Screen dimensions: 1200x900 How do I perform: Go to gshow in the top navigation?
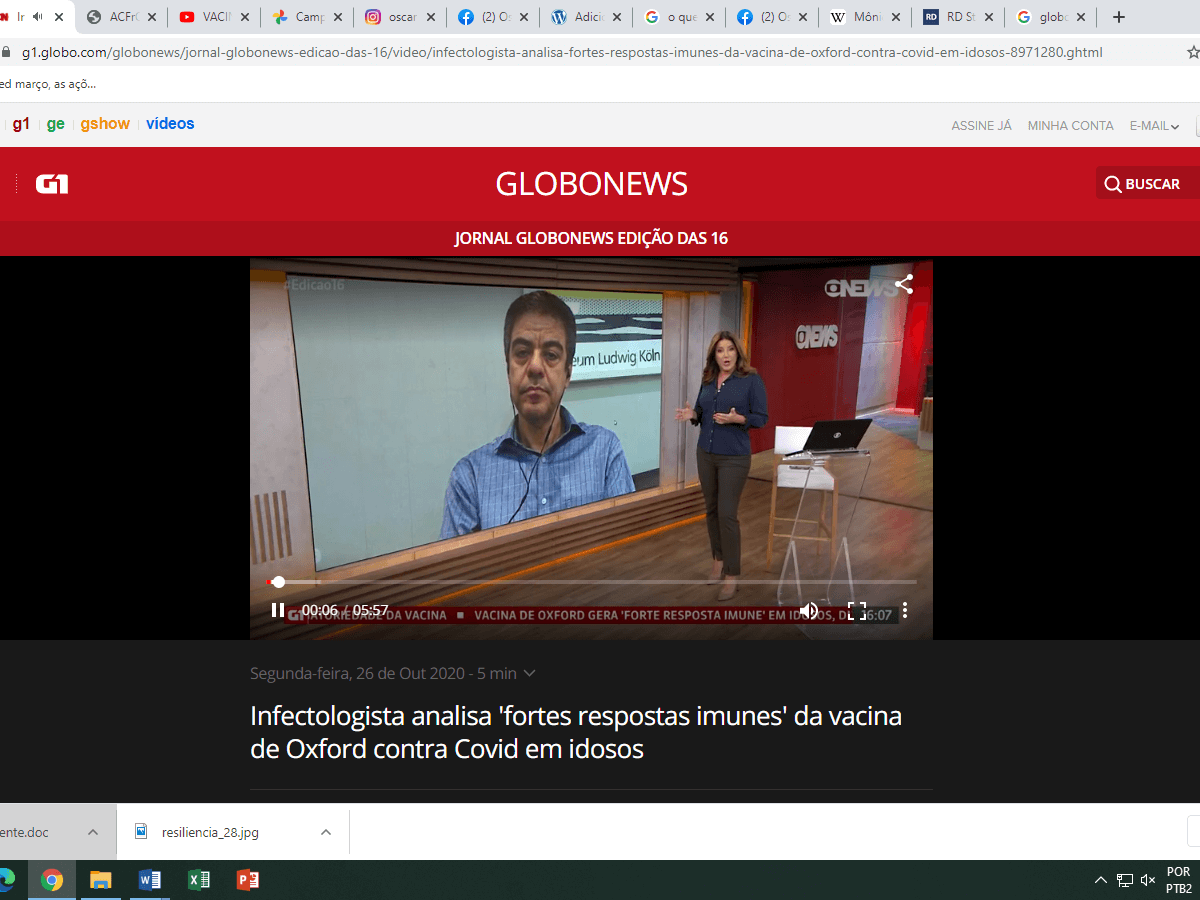[105, 124]
